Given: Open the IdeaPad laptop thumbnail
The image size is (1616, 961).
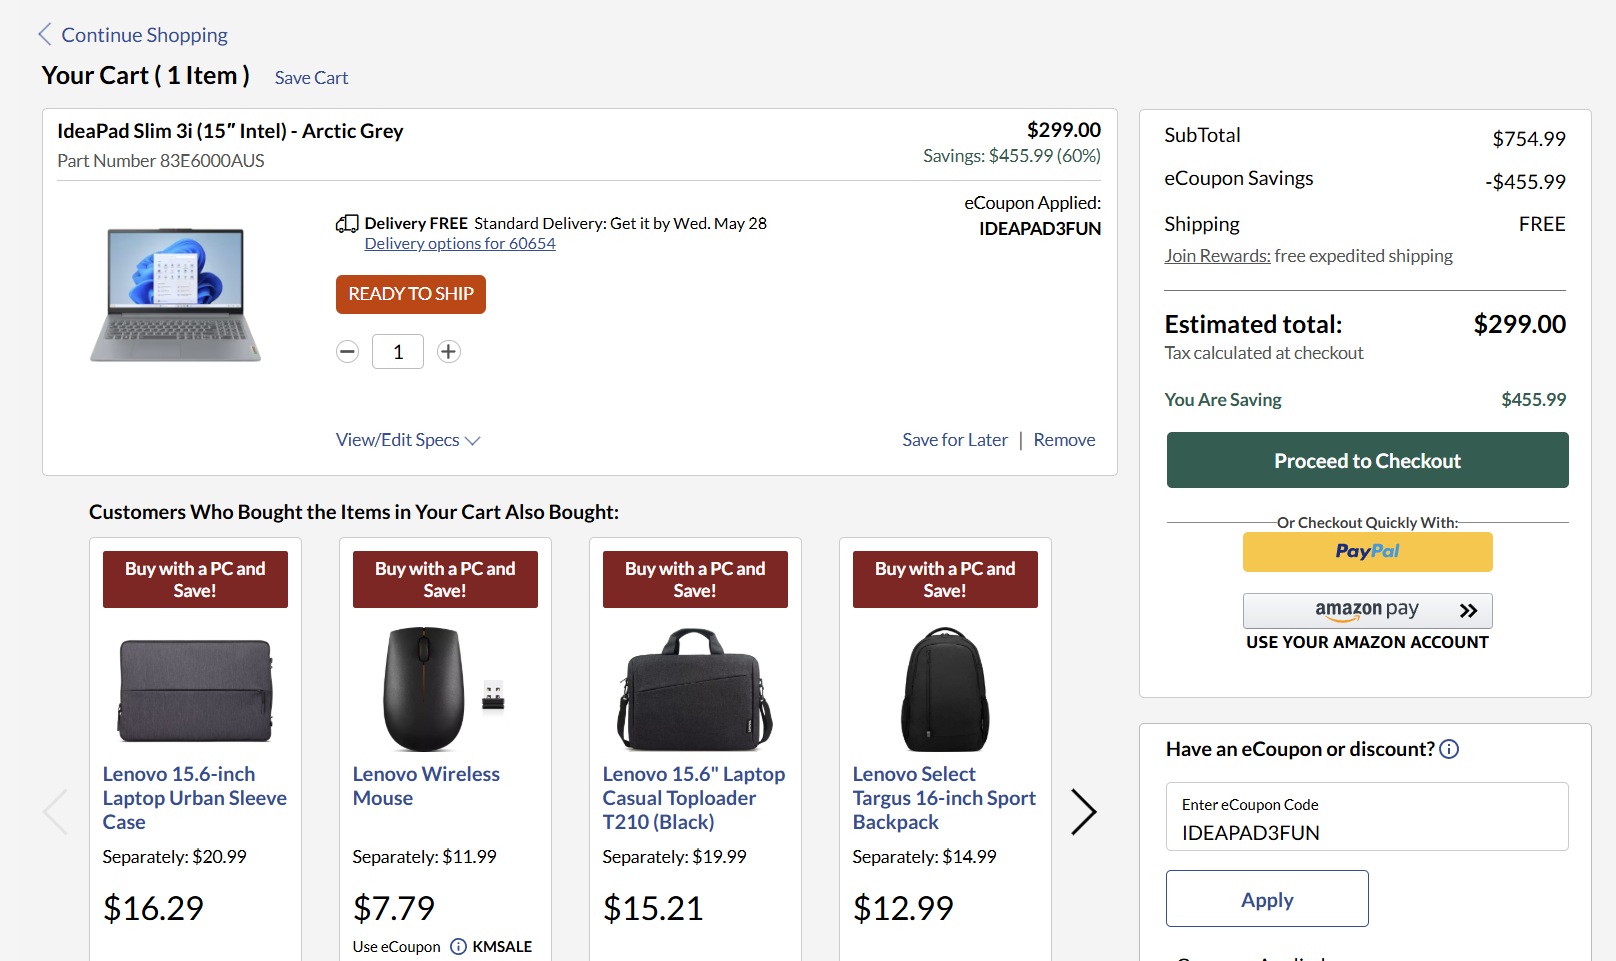Looking at the screenshot, I should (x=176, y=295).
